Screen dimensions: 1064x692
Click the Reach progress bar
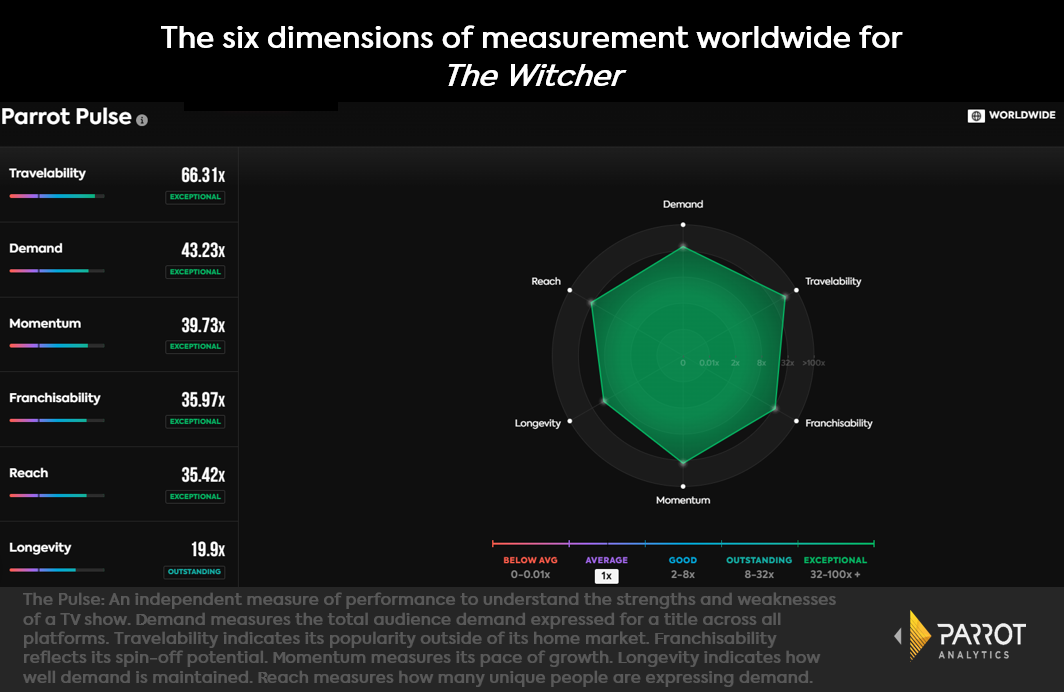pyautogui.click(x=57, y=495)
